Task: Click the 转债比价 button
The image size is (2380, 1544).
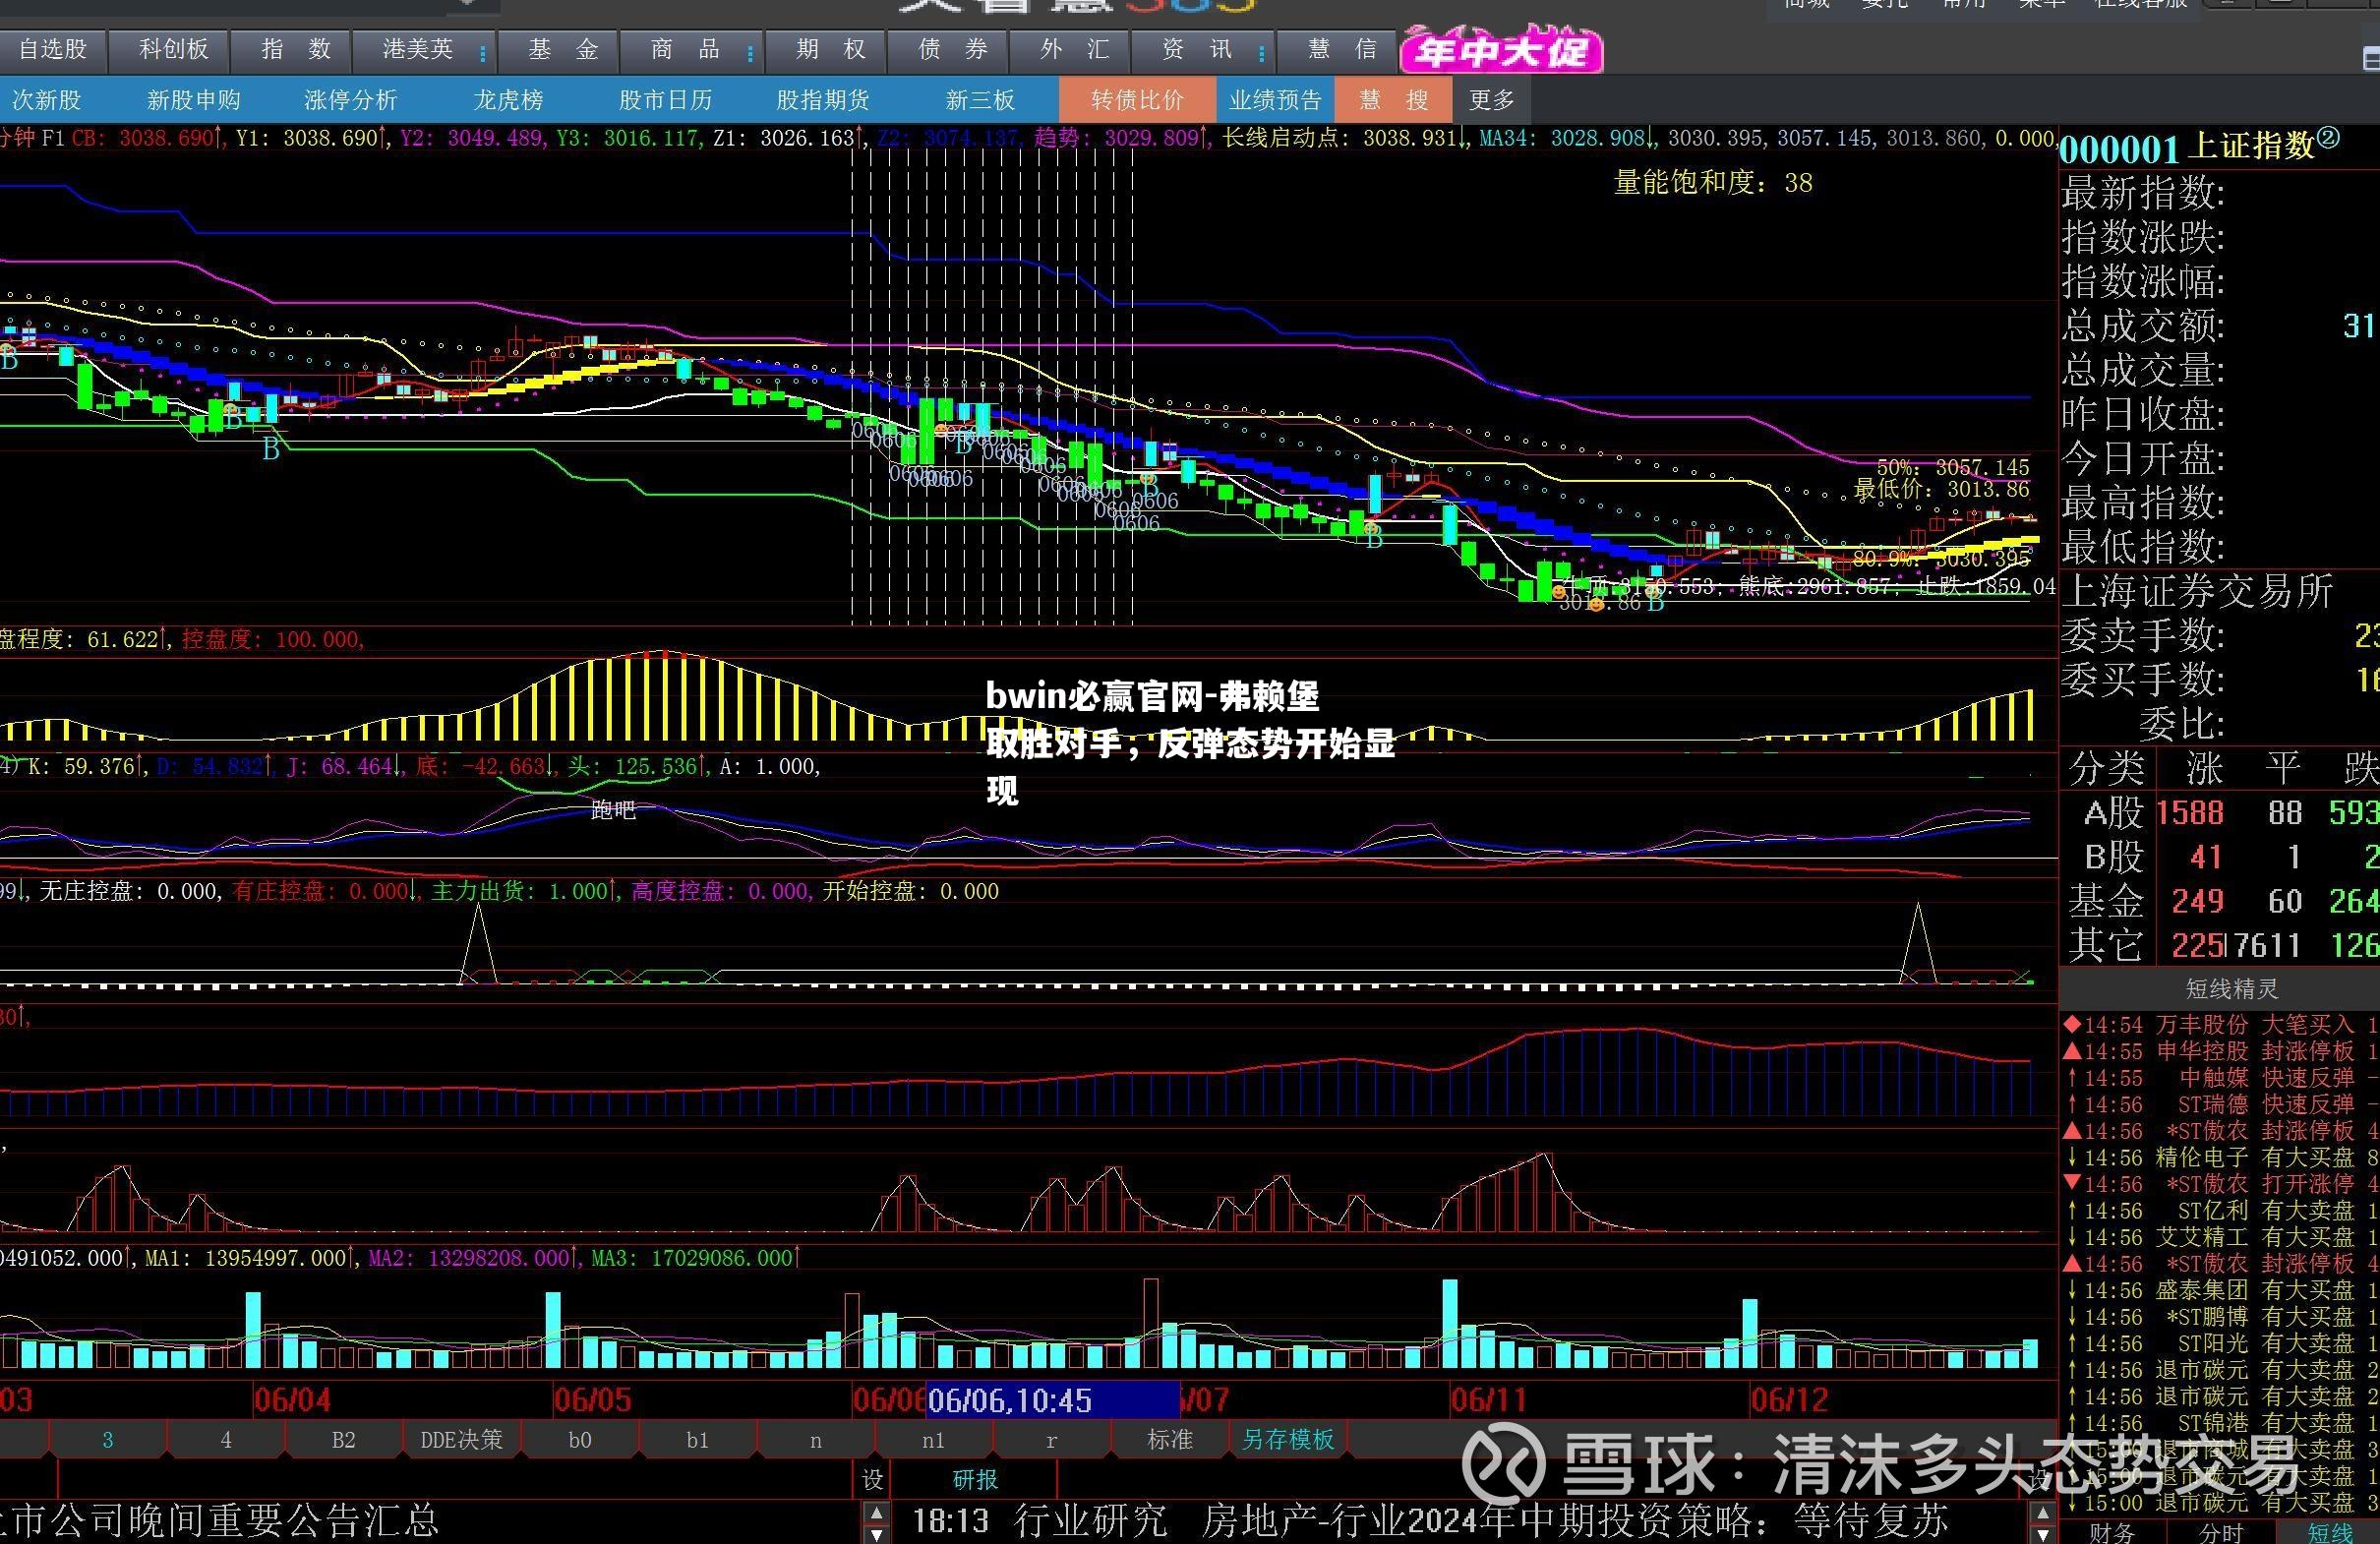Action: (1137, 100)
